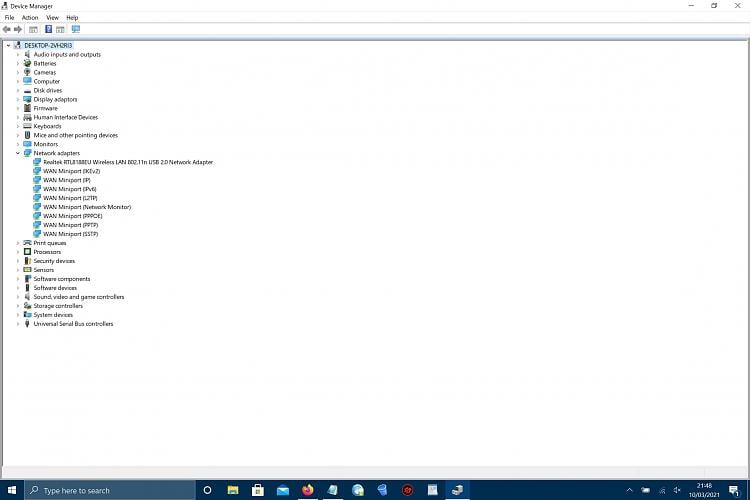Select WAN Miniport (IKEv2)
The height and width of the screenshot is (500, 750).
click(x=71, y=171)
